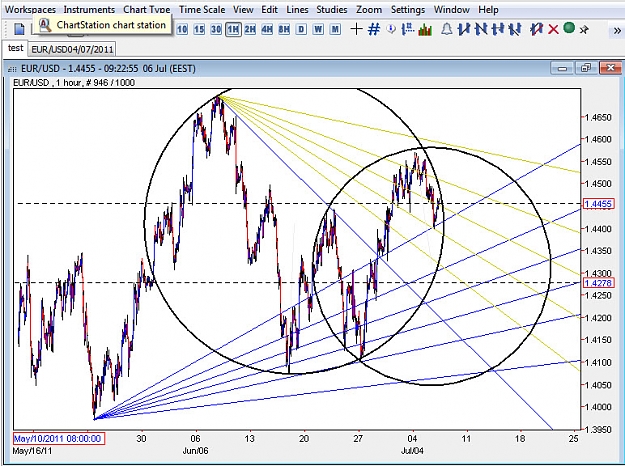Close the EUR/USD chart window

(611, 69)
